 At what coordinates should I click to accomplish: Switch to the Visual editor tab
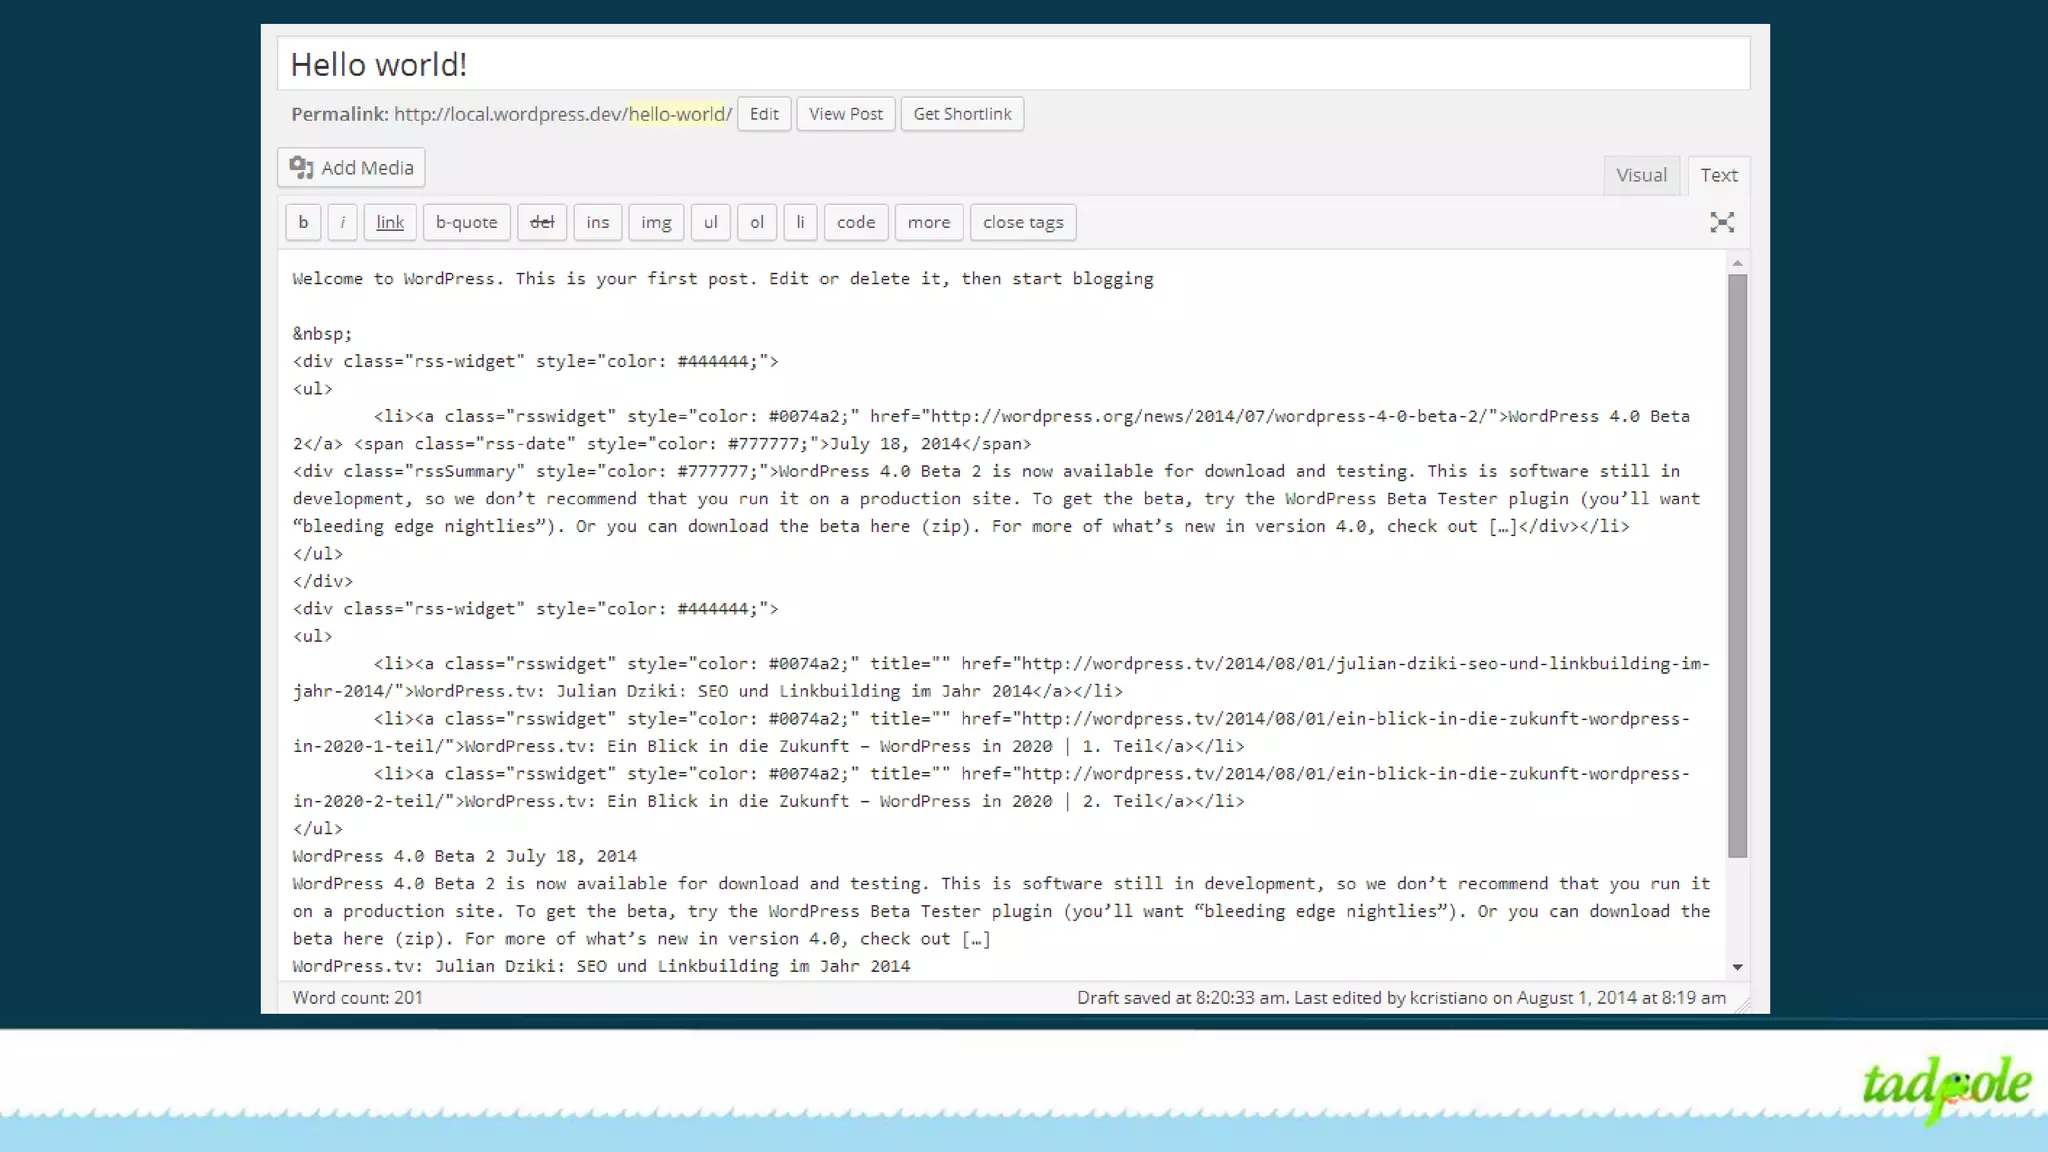pos(1641,175)
